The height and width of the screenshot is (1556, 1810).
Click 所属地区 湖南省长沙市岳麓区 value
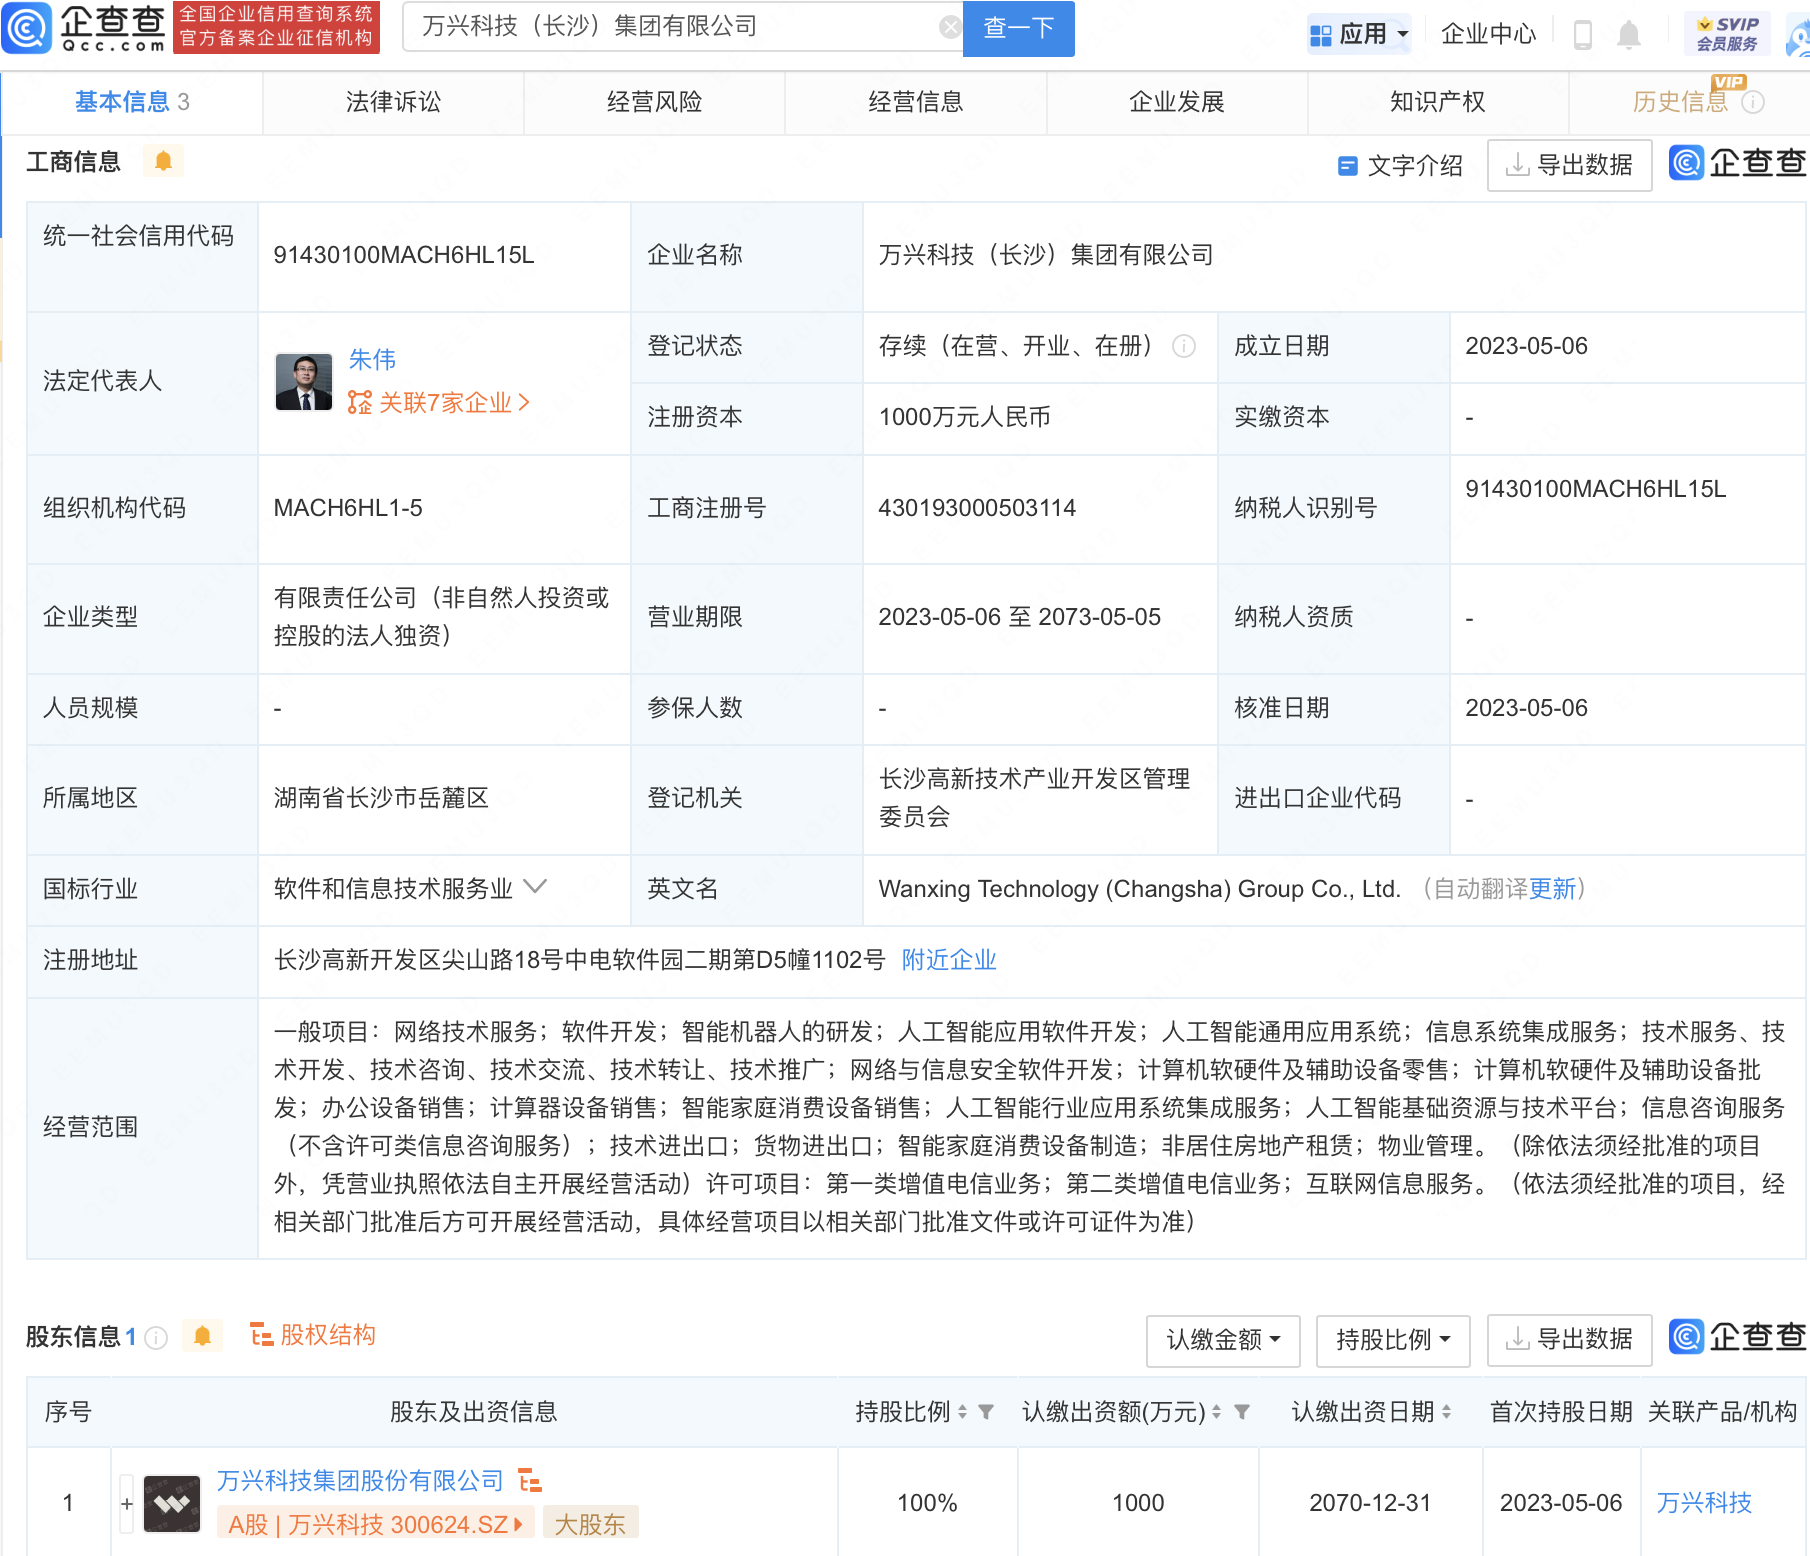381,798
